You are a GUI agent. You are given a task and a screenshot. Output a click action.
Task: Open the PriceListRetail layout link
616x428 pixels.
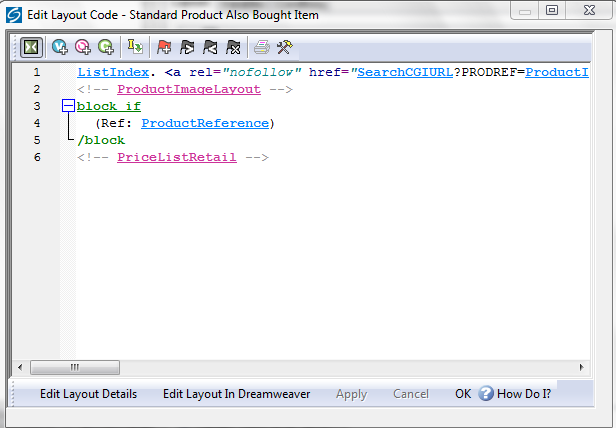[176, 157]
